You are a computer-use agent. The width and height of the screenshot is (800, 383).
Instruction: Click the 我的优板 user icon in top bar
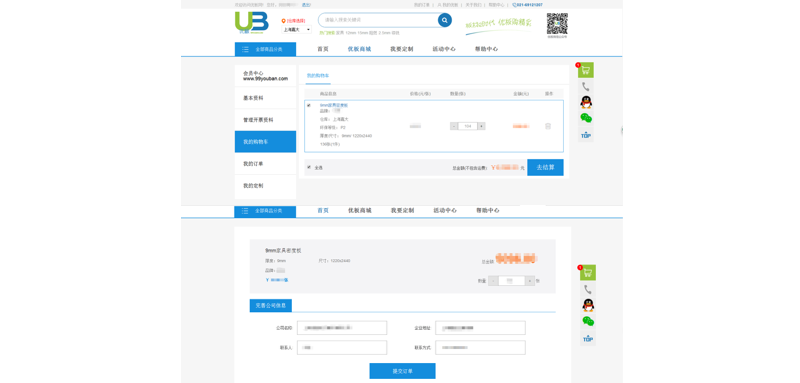pyautogui.click(x=439, y=5)
